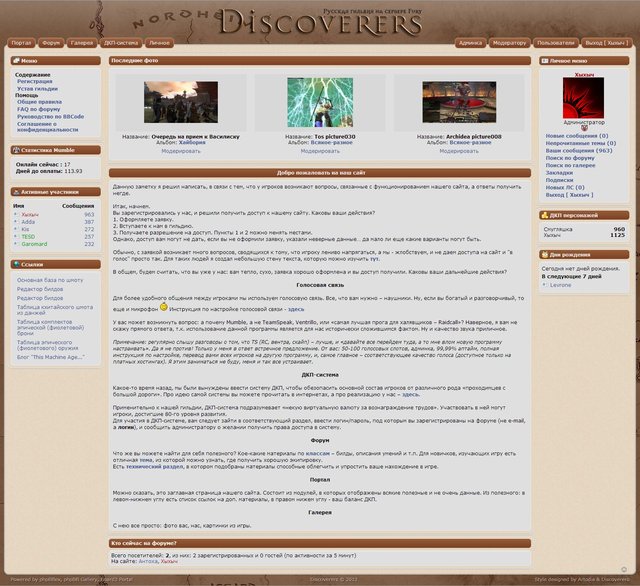Open user Антоха in who's online
This screenshot has height=586, width=640.
(148, 562)
